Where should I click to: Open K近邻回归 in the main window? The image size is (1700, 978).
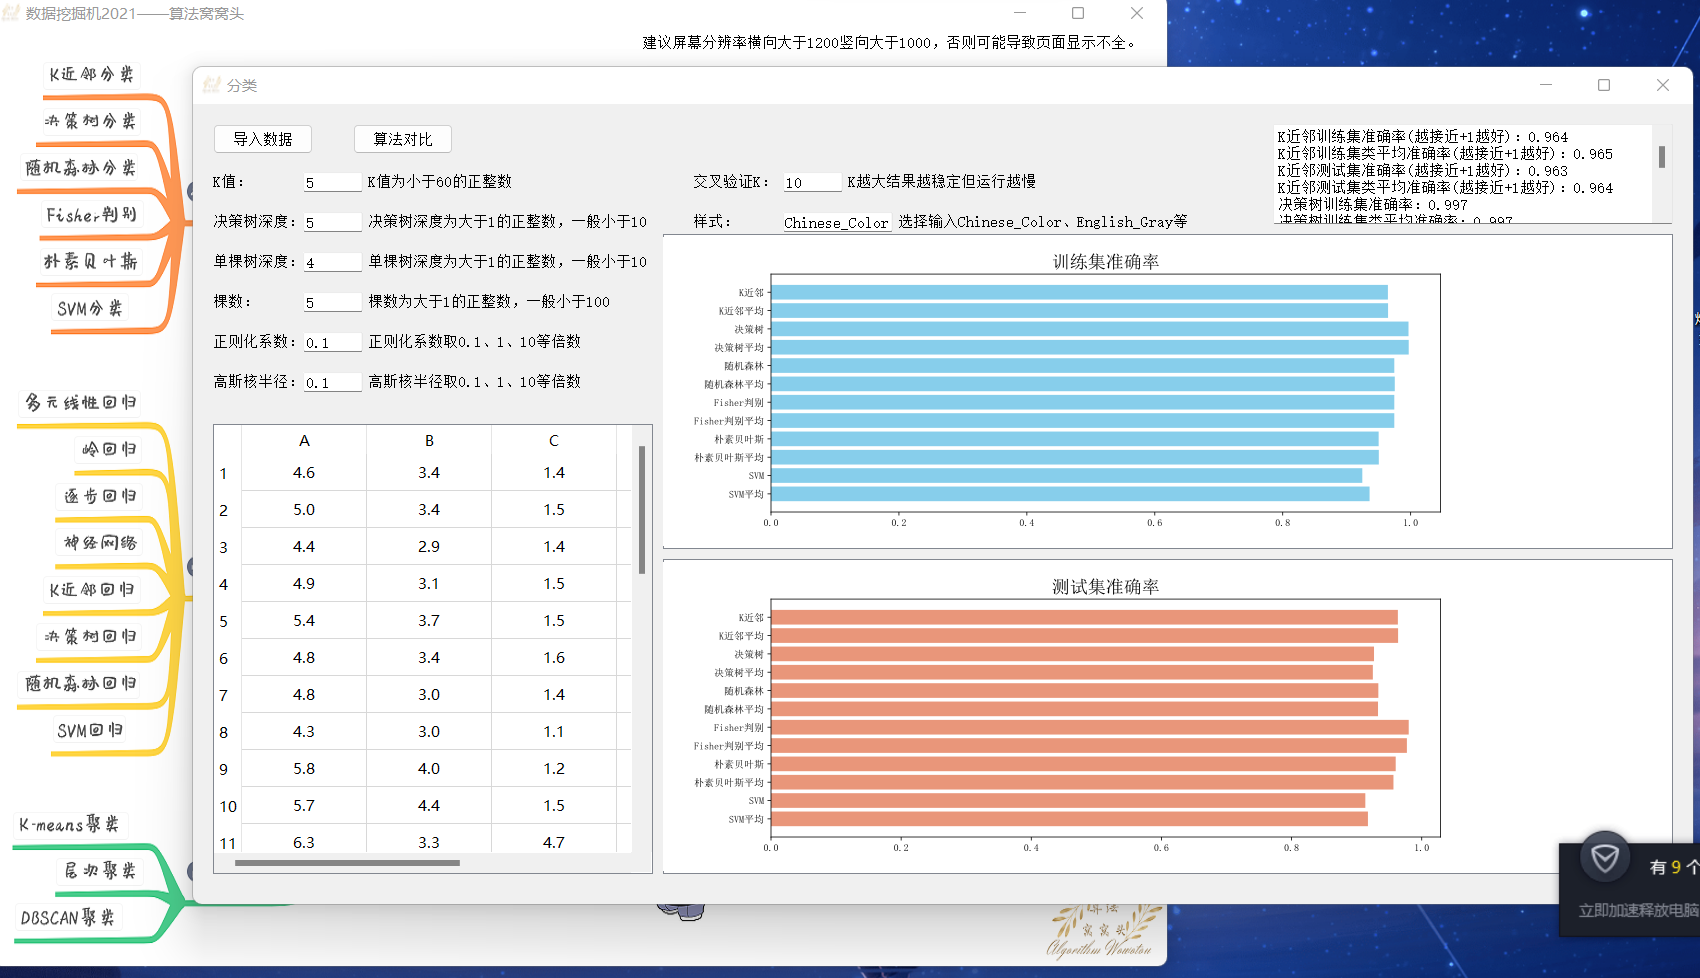(91, 590)
